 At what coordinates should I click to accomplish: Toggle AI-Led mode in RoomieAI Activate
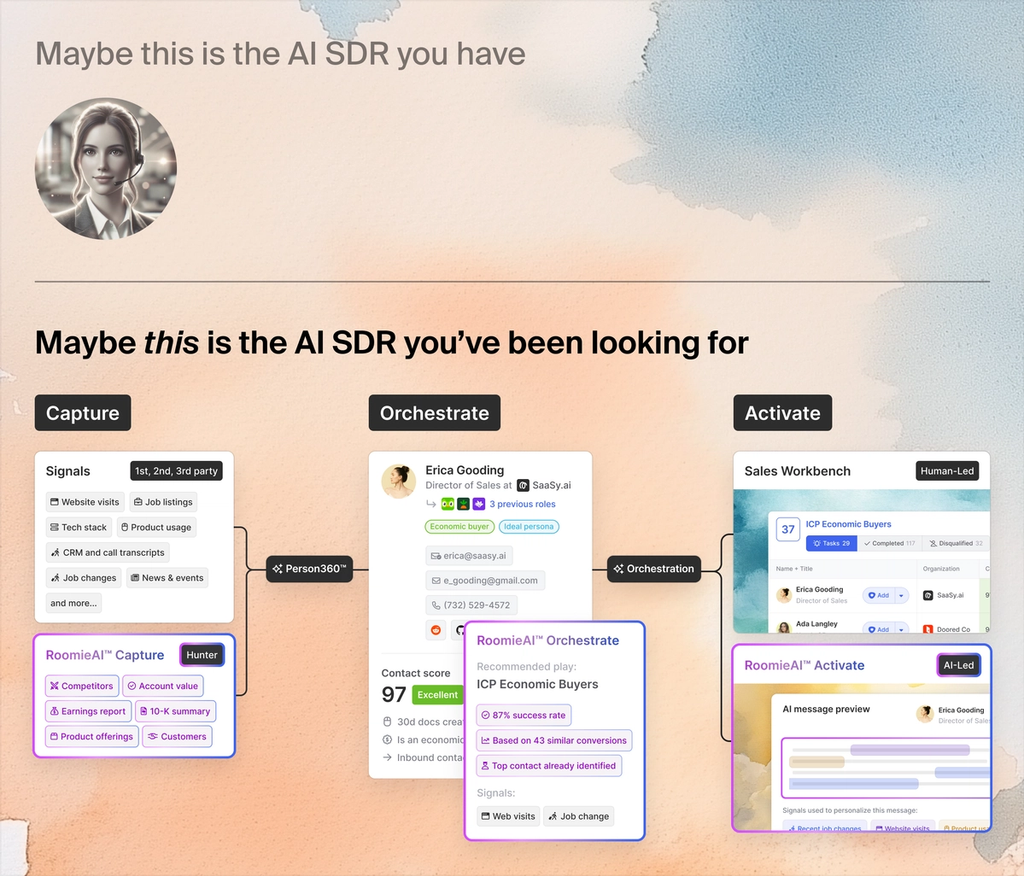tap(958, 664)
